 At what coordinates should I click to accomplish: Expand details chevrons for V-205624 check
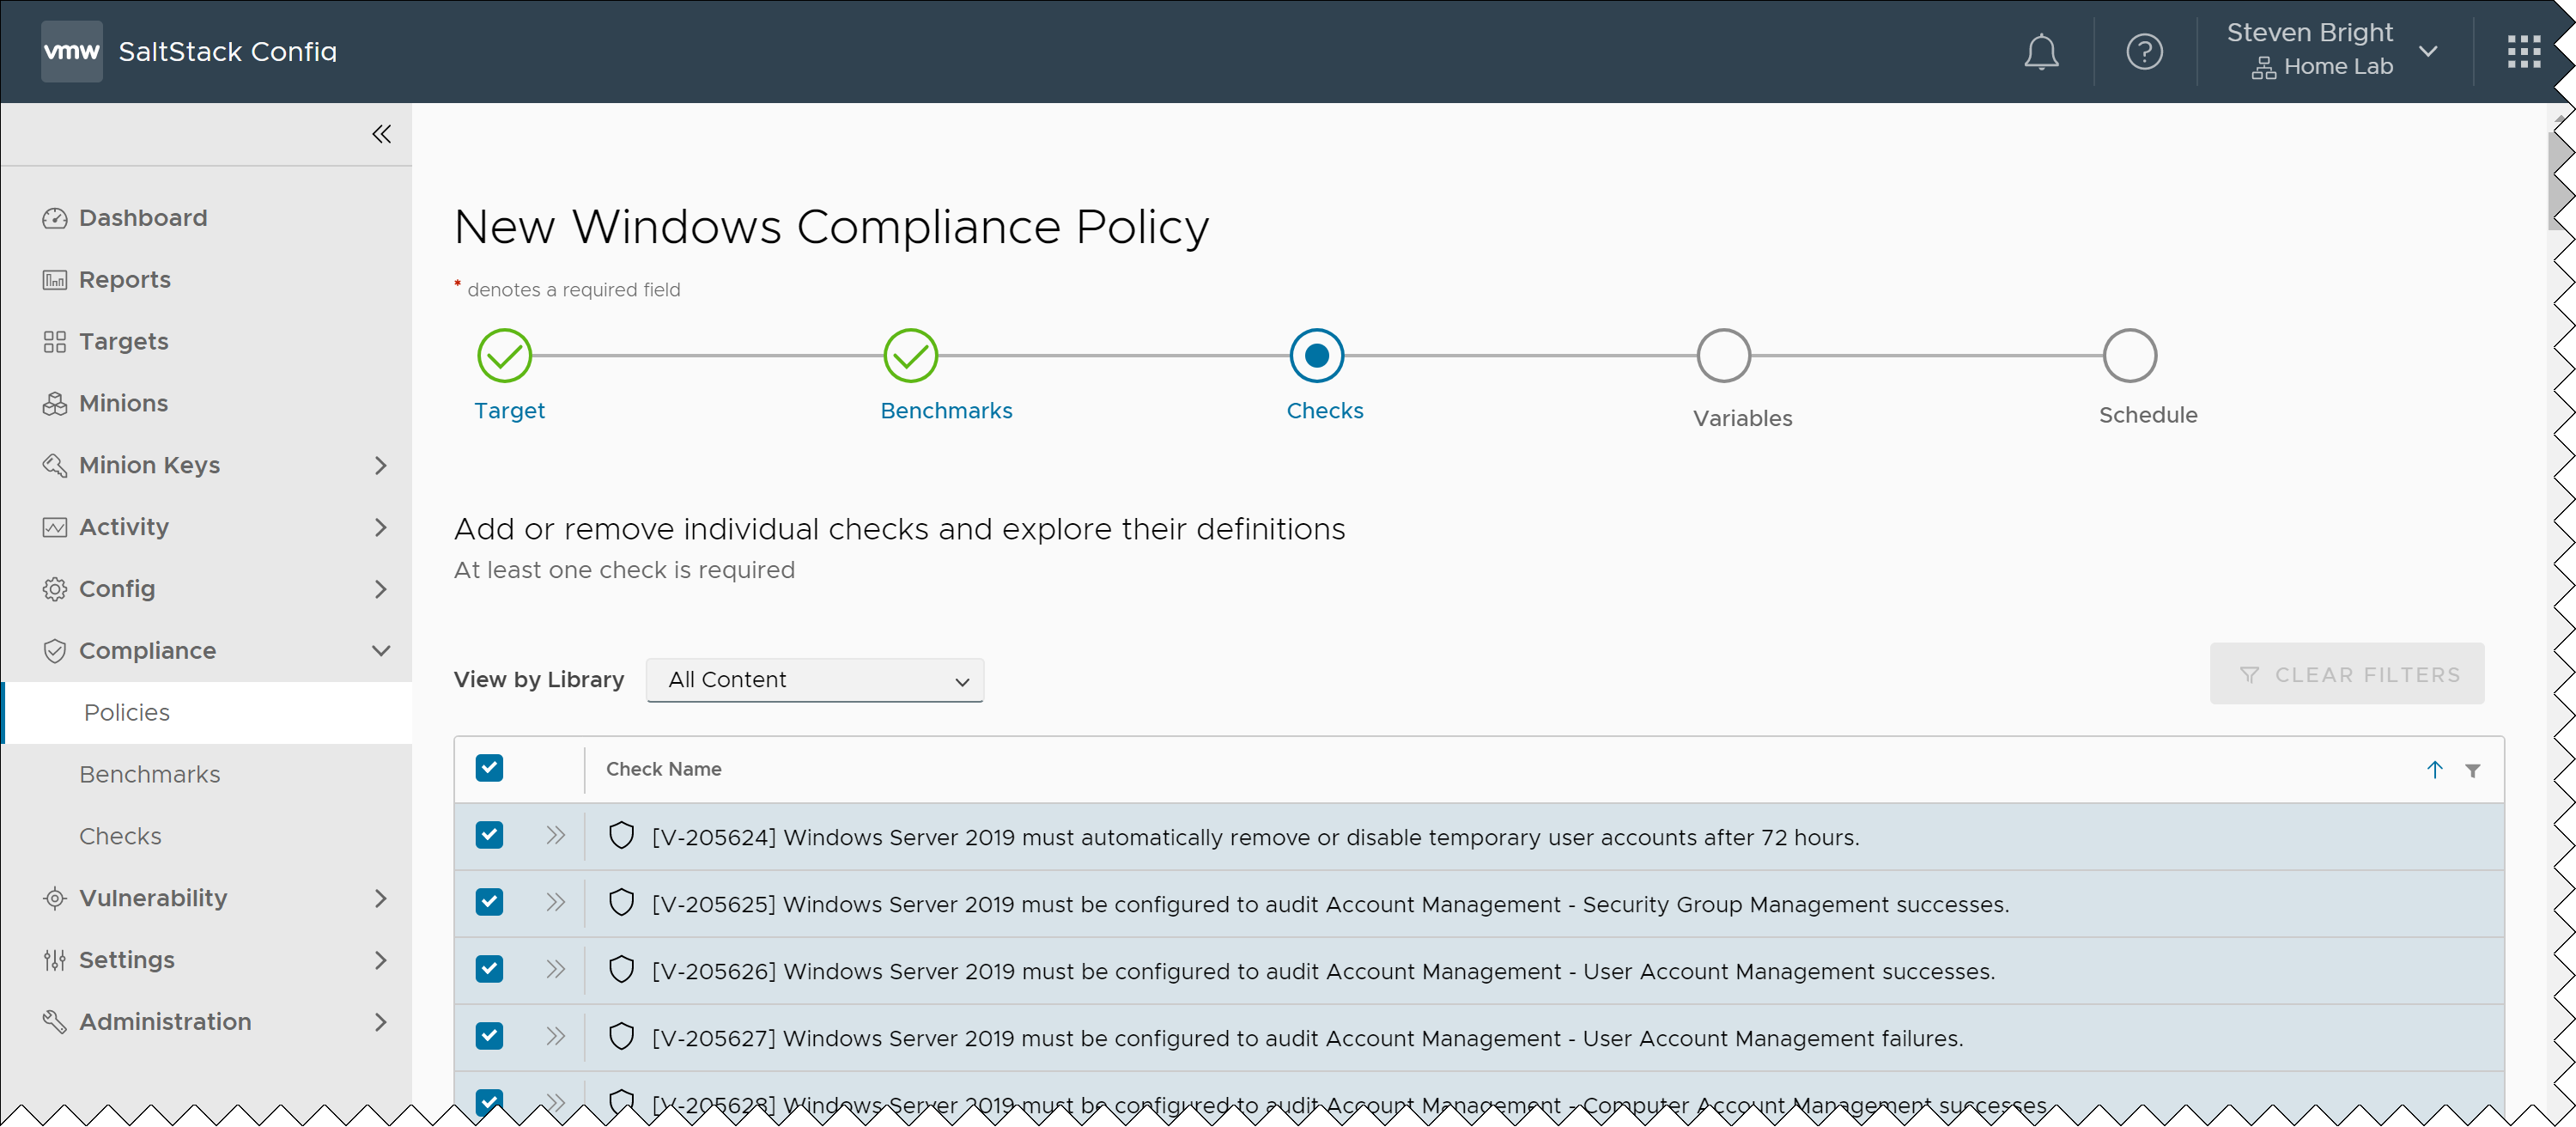pos(556,836)
